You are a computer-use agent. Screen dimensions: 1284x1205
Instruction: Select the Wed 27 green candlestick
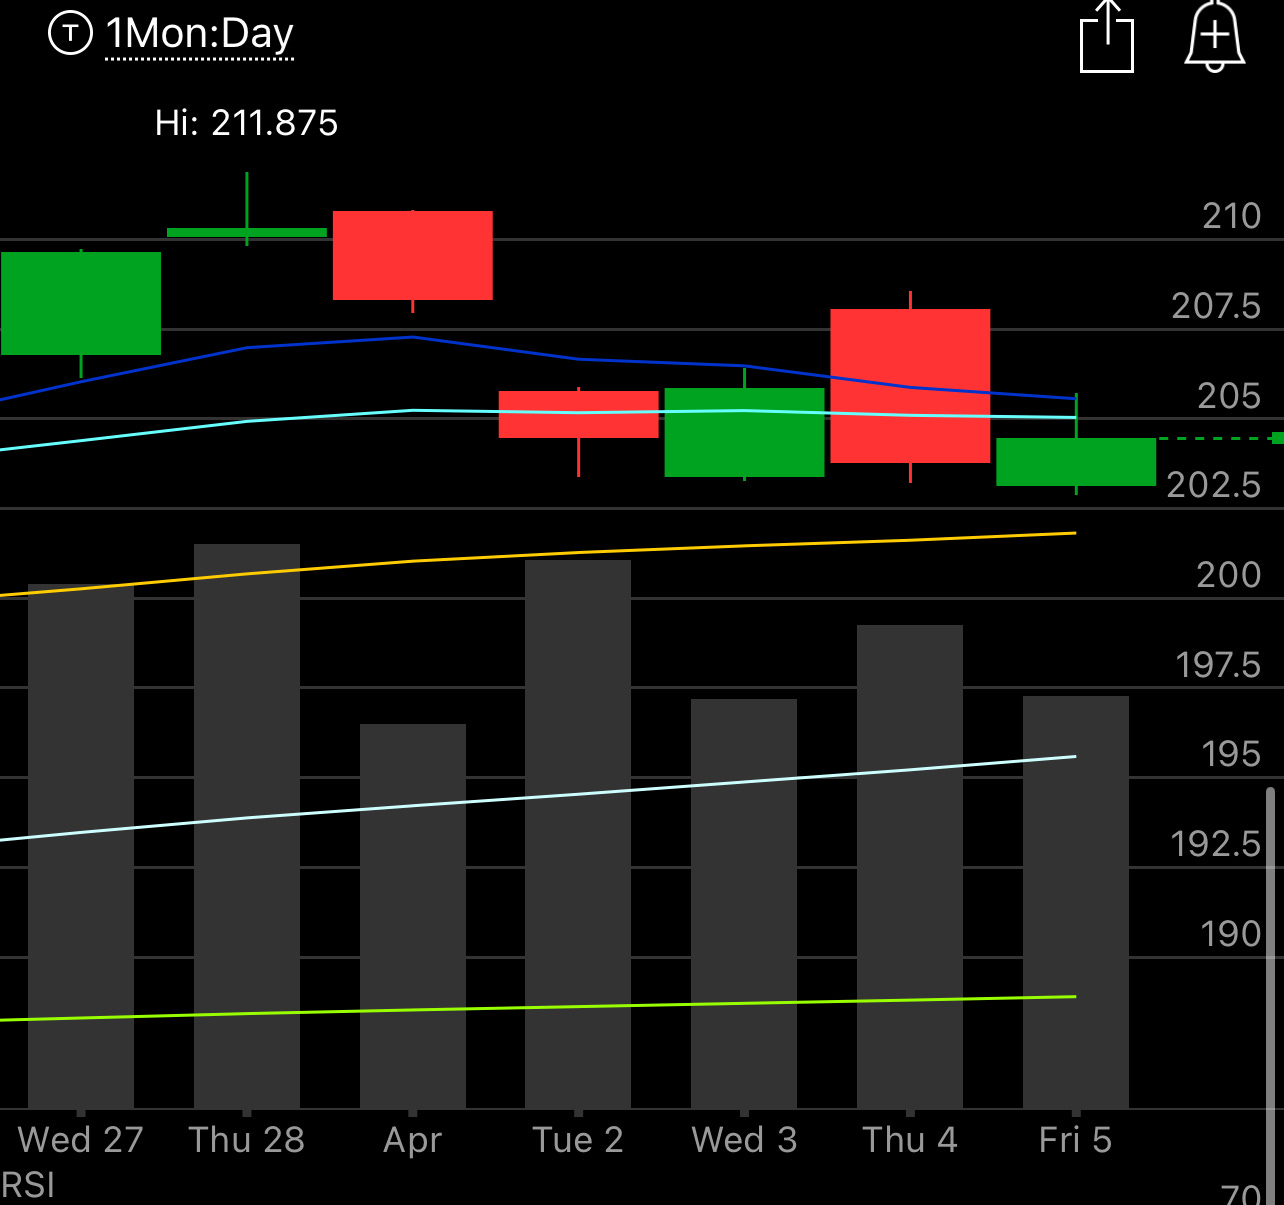[81, 304]
